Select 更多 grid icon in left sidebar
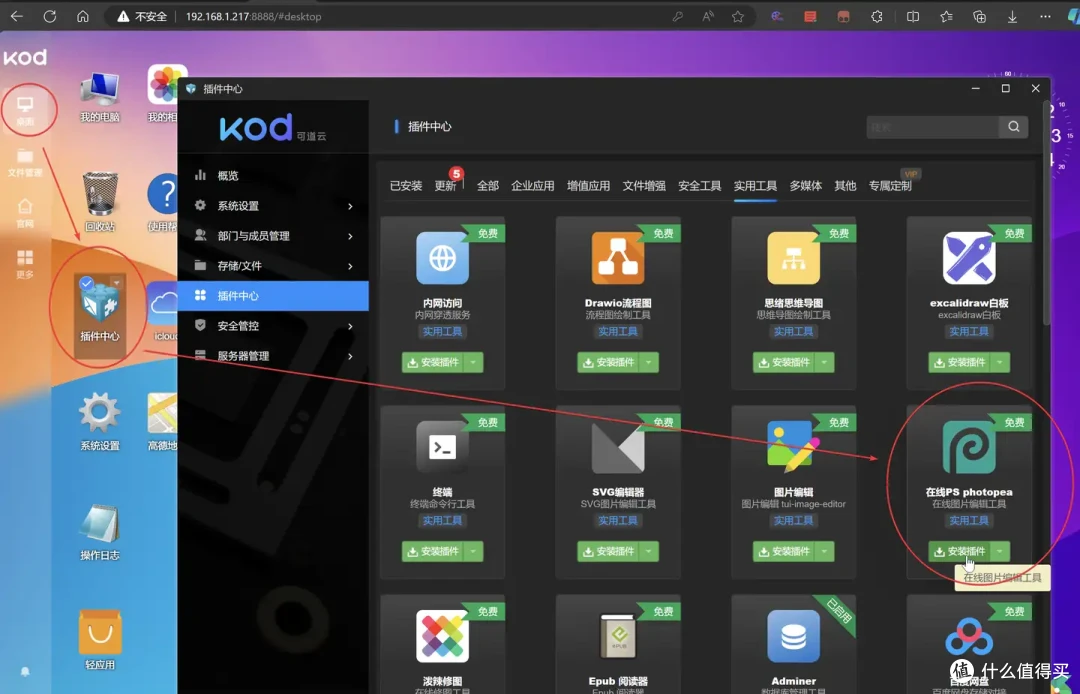The image size is (1080, 694). (25, 264)
